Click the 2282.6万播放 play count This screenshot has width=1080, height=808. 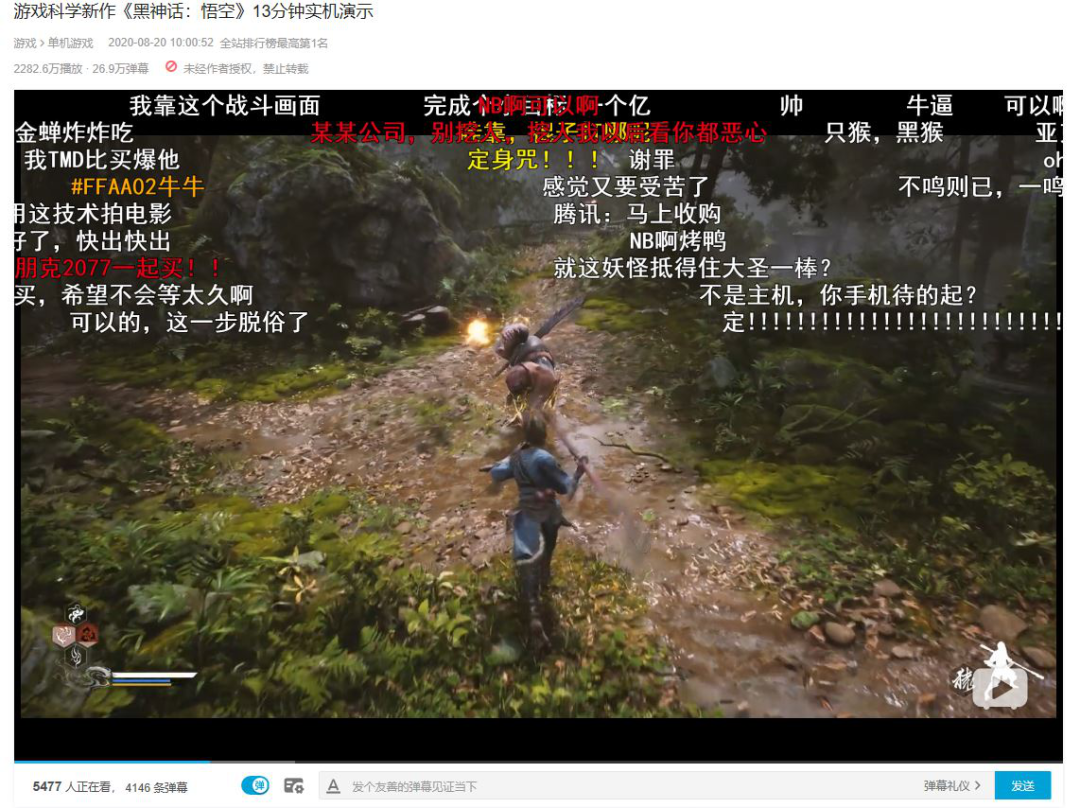tap(48, 68)
